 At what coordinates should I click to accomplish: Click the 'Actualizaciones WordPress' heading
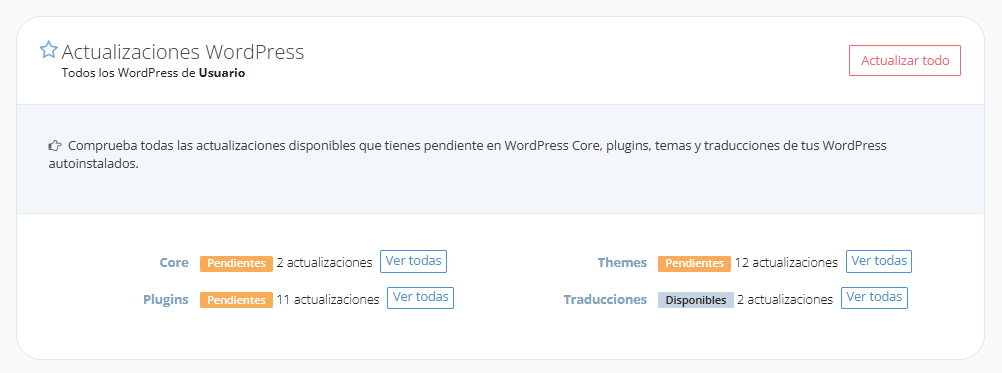pos(183,52)
